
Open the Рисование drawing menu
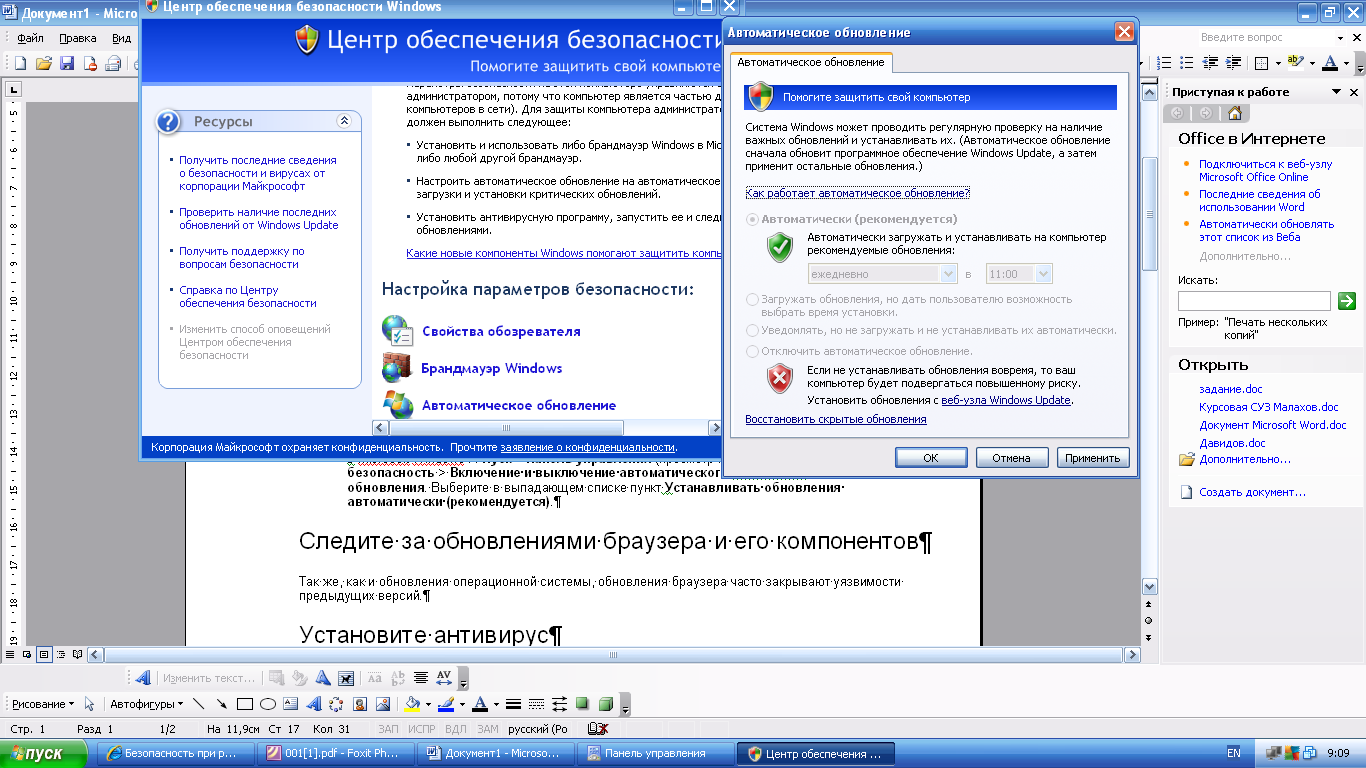[x=42, y=704]
